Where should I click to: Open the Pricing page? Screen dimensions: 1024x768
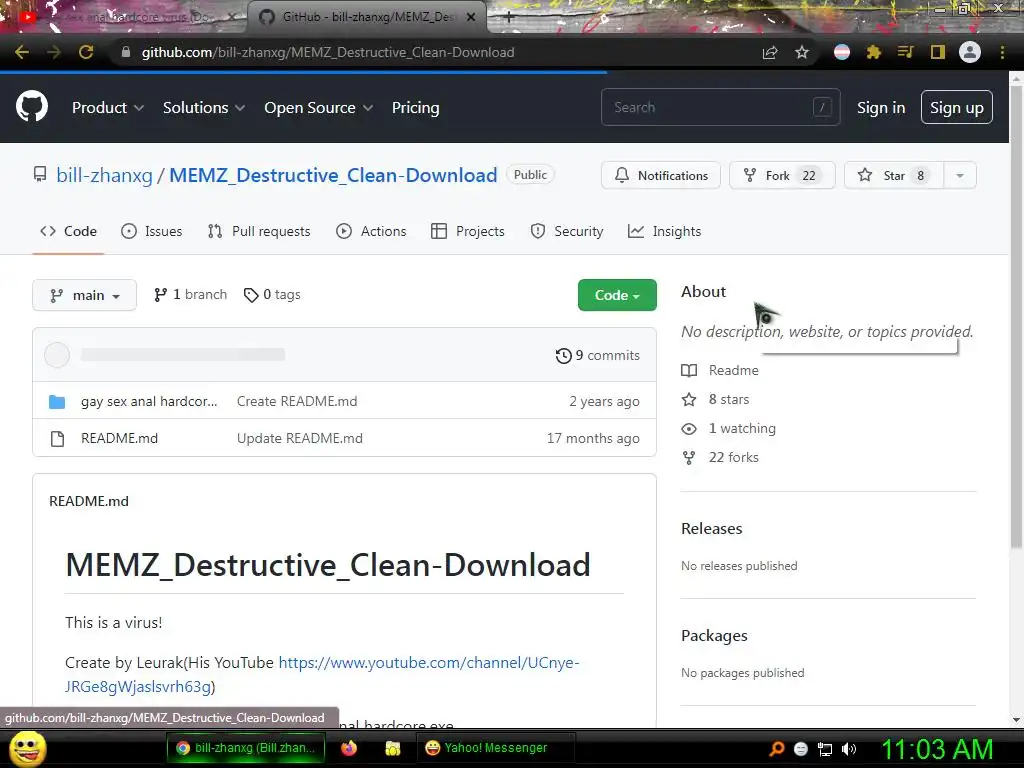pos(415,108)
